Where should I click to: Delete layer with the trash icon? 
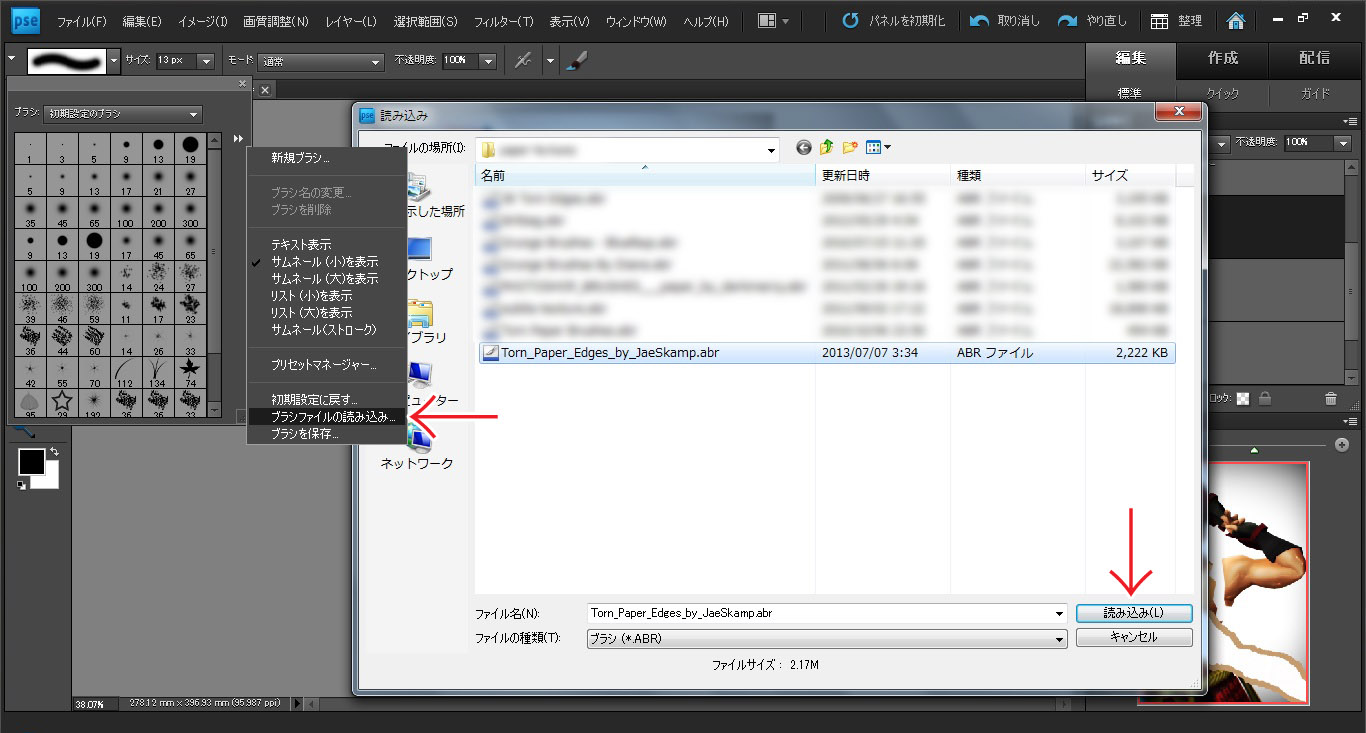(1330, 398)
